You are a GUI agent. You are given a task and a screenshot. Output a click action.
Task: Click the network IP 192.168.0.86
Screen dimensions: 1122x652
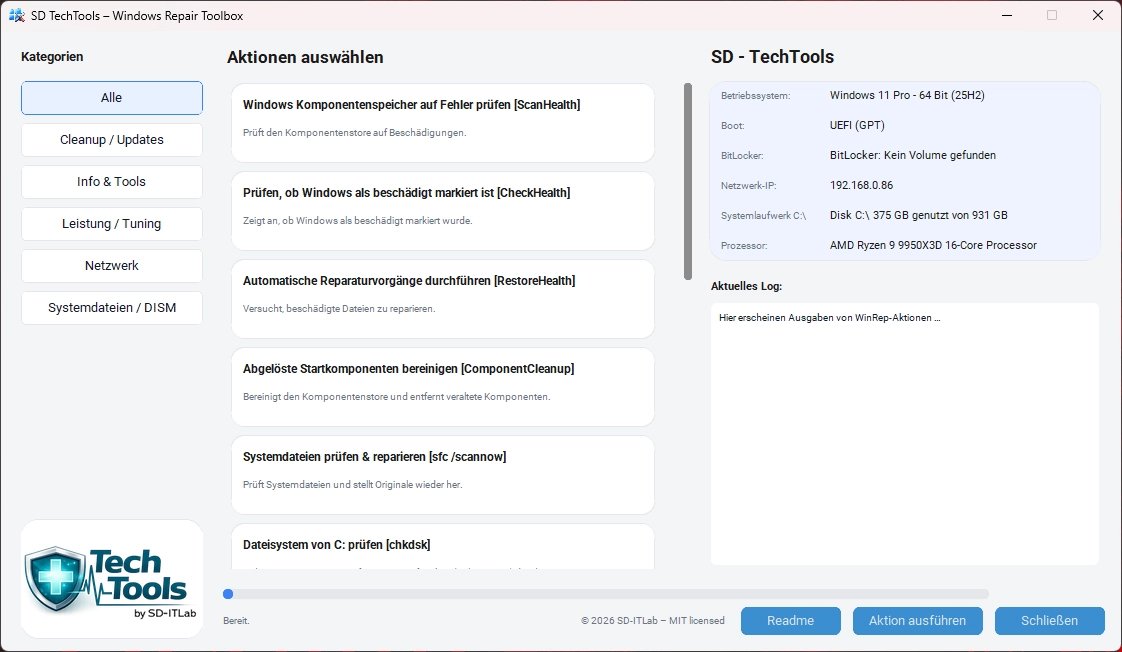pyautogui.click(x=862, y=185)
